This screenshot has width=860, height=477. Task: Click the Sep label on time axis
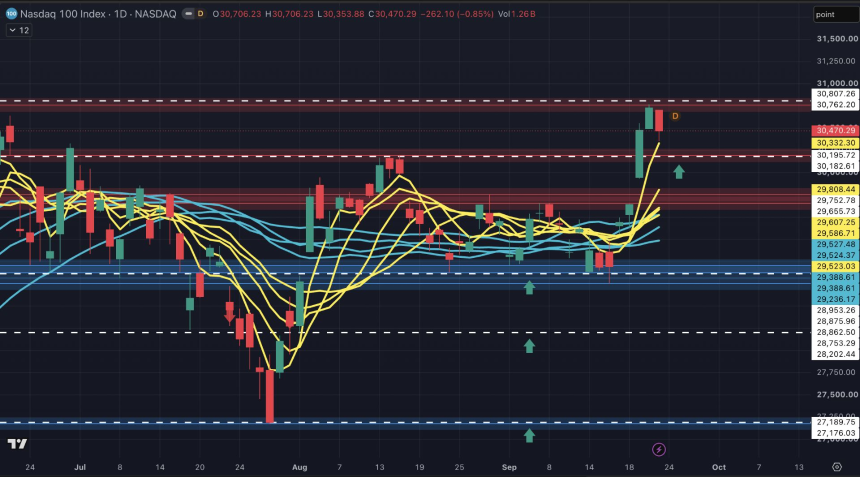coord(509,467)
